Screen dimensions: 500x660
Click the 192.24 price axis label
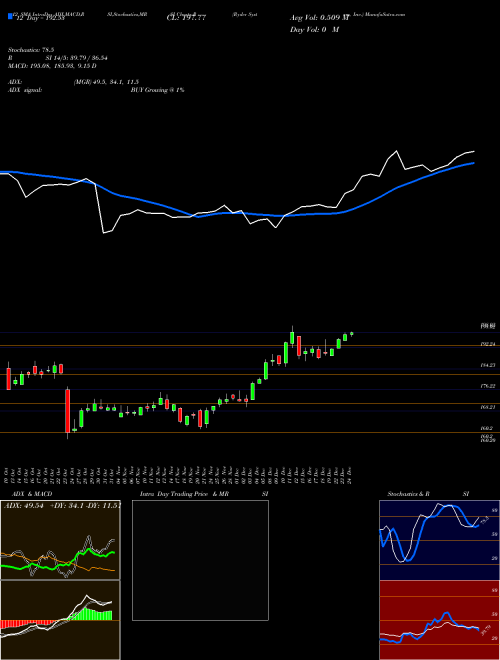coord(488,344)
